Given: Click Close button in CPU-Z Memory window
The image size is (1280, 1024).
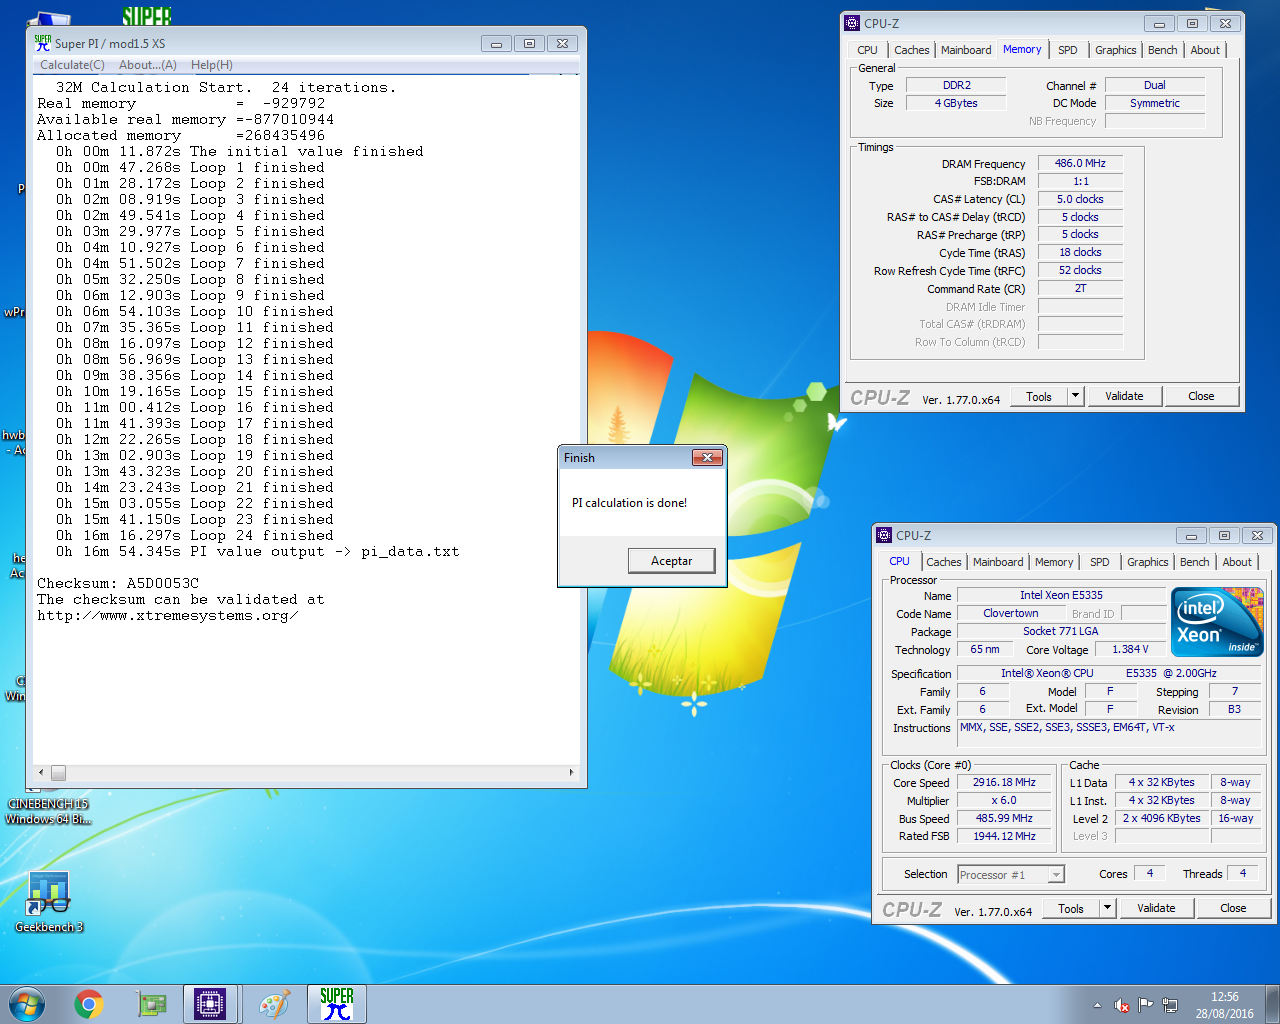Looking at the screenshot, I should pos(1201,396).
